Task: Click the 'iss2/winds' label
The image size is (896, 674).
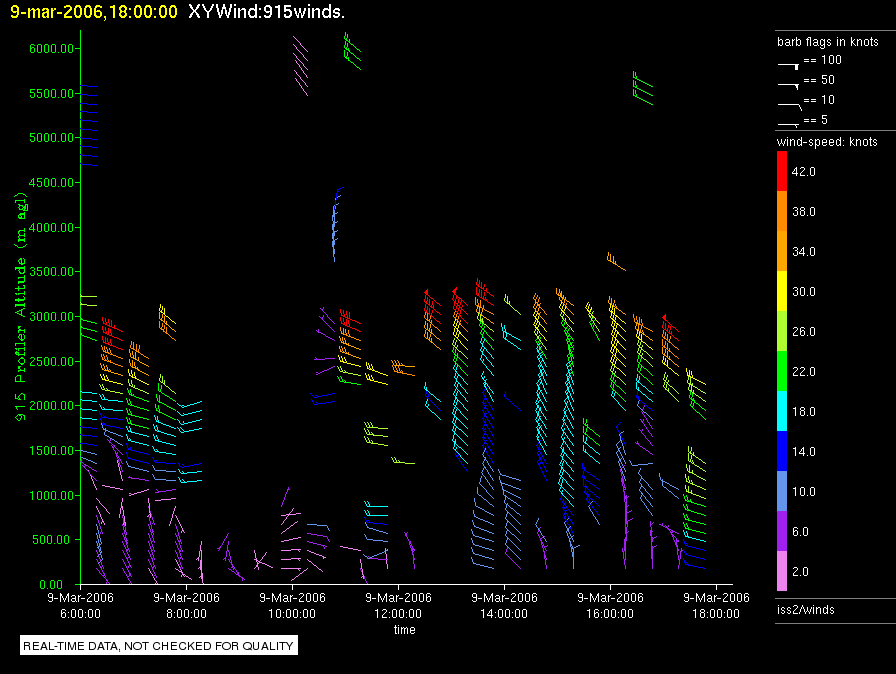Action: [x=806, y=609]
